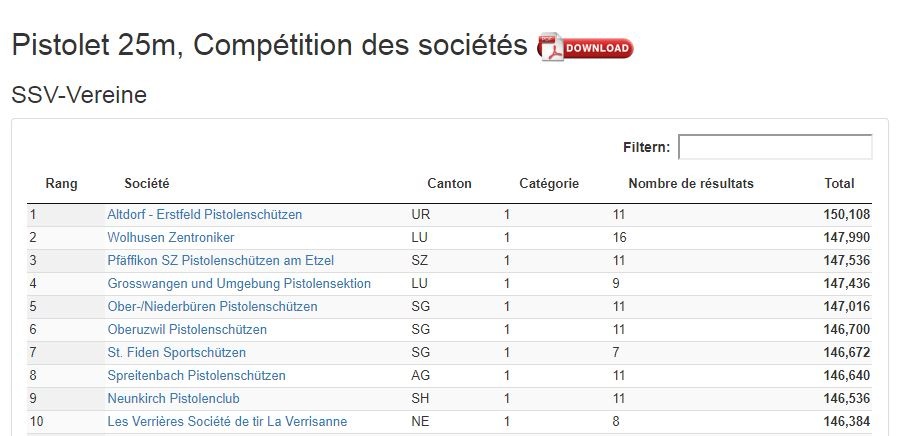Open Grosswangen und Umgebung Pistolensektion link
Image resolution: width=914 pixels, height=436 pixels.
point(239,284)
